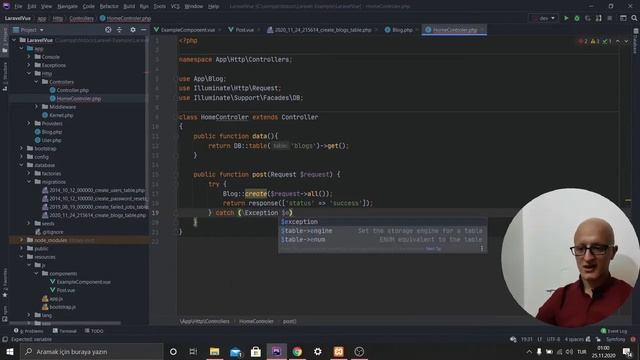Viewport: 640px width, 360px height.
Task: Expand the bootstrap folder
Action: point(22,148)
